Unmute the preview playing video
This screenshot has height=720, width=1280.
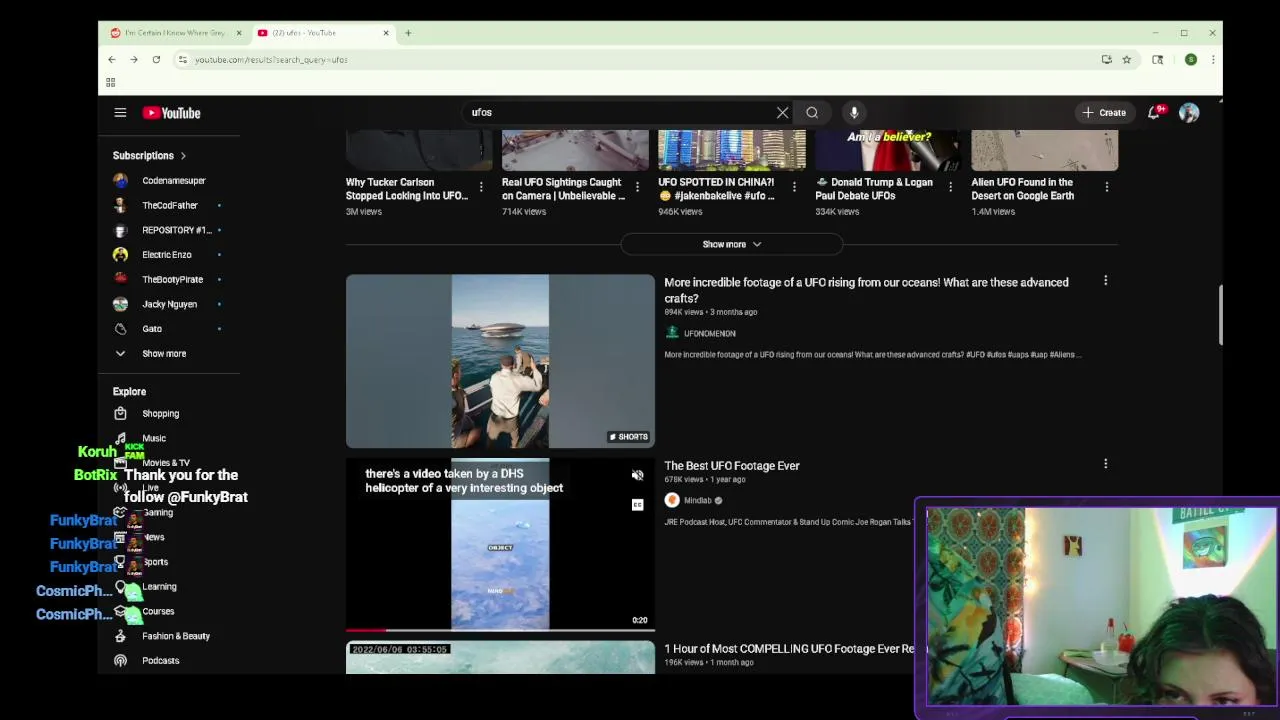pyautogui.click(x=638, y=475)
